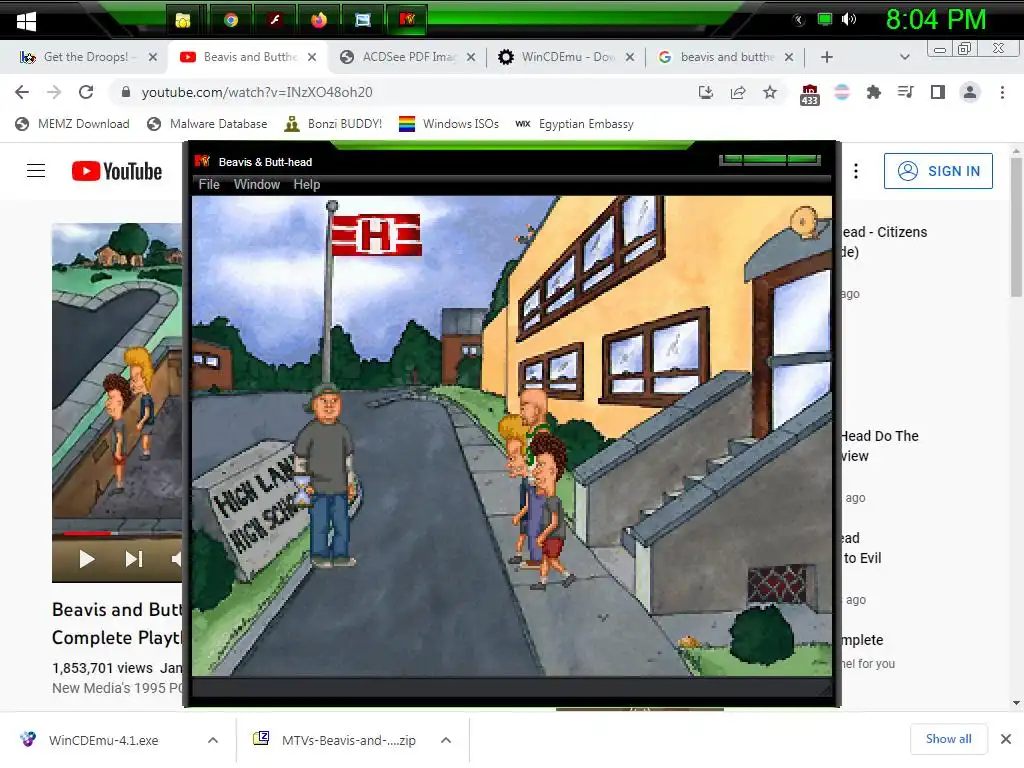This screenshot has height=768, width=1024.
Task: Open the MTVs-Beavis-and zip download
Action: (x=348, y=740)
